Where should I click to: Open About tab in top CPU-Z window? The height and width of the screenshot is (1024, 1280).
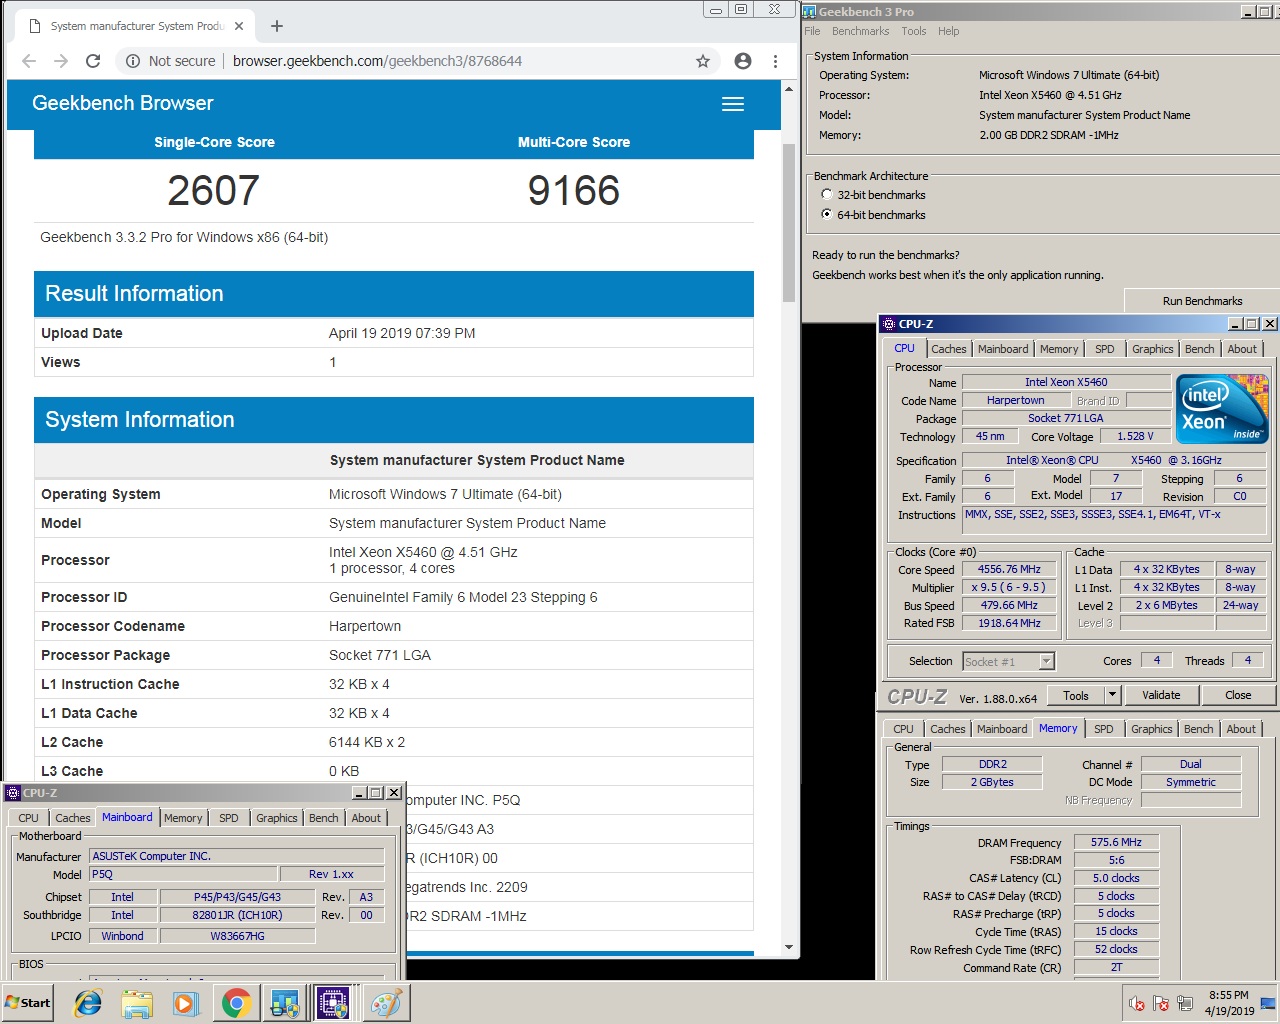1242,349
